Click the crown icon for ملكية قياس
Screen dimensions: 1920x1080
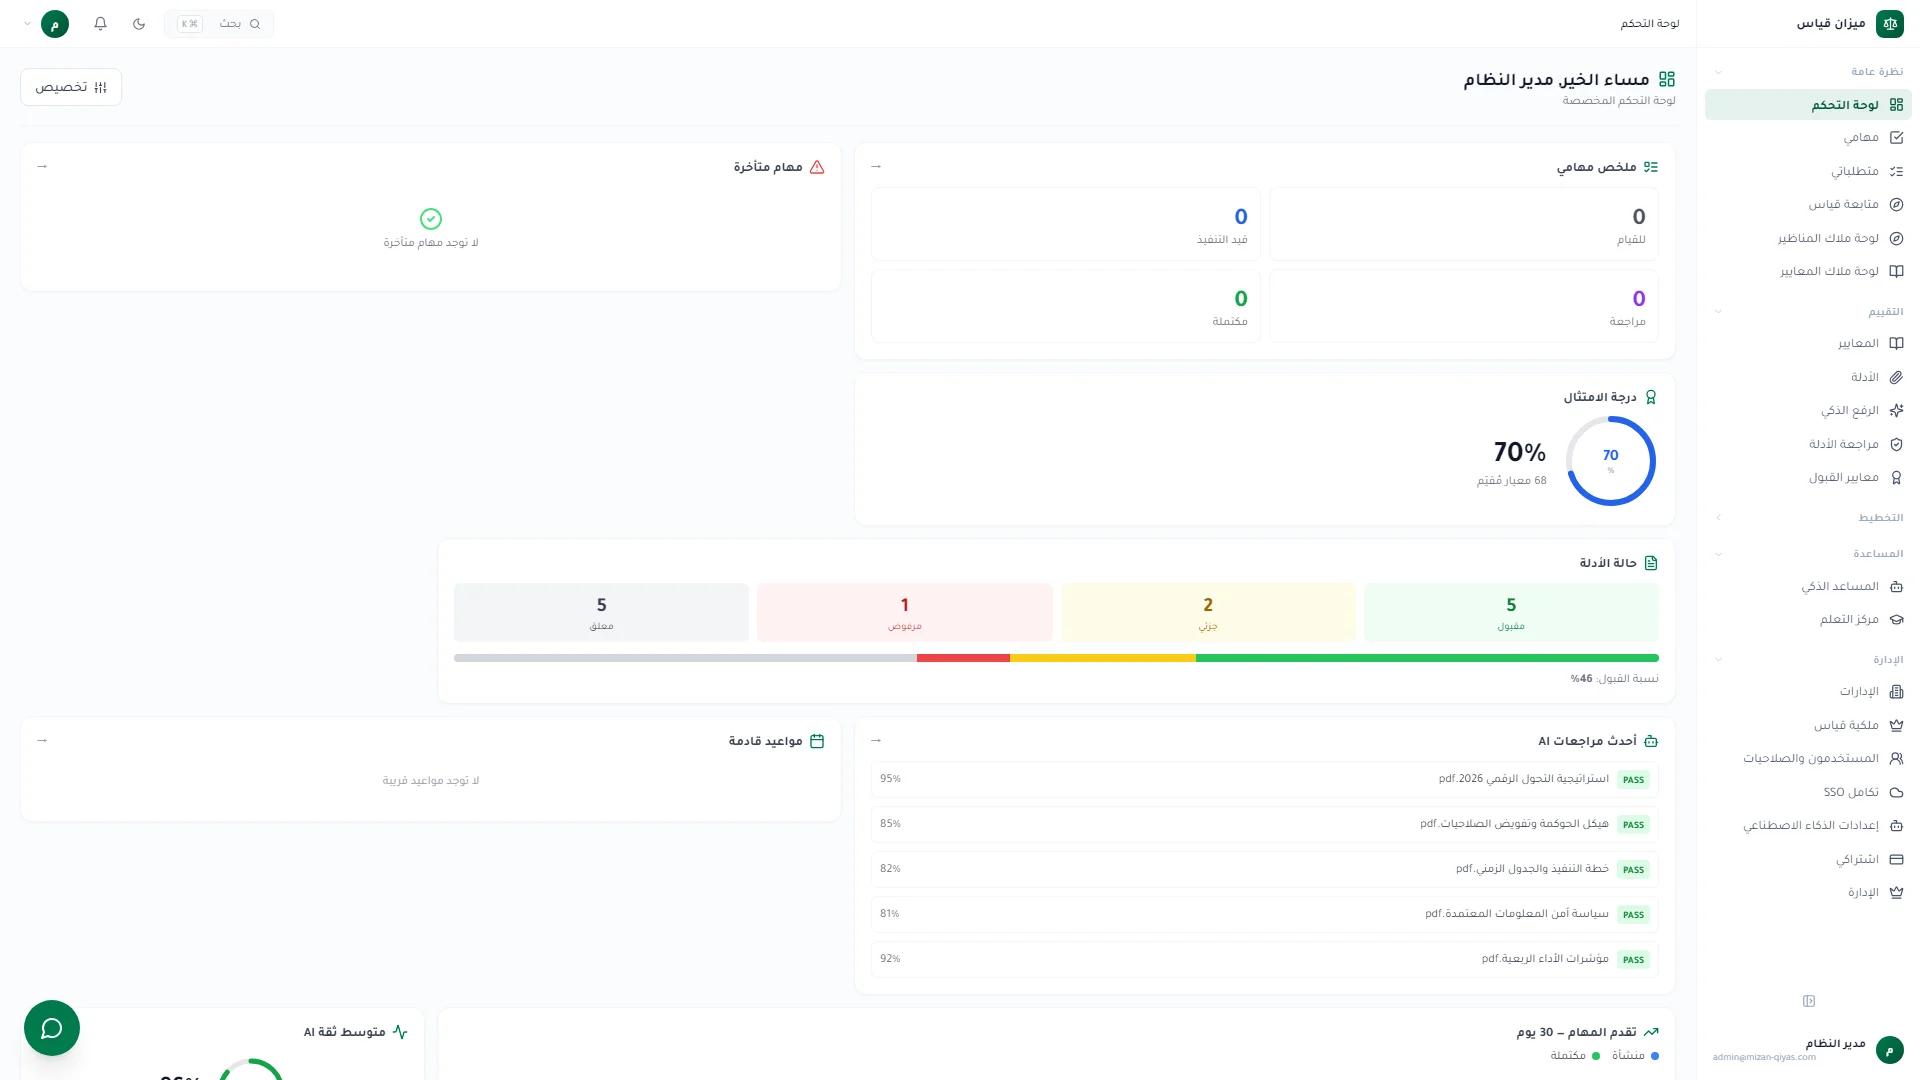click(1896, 725)
